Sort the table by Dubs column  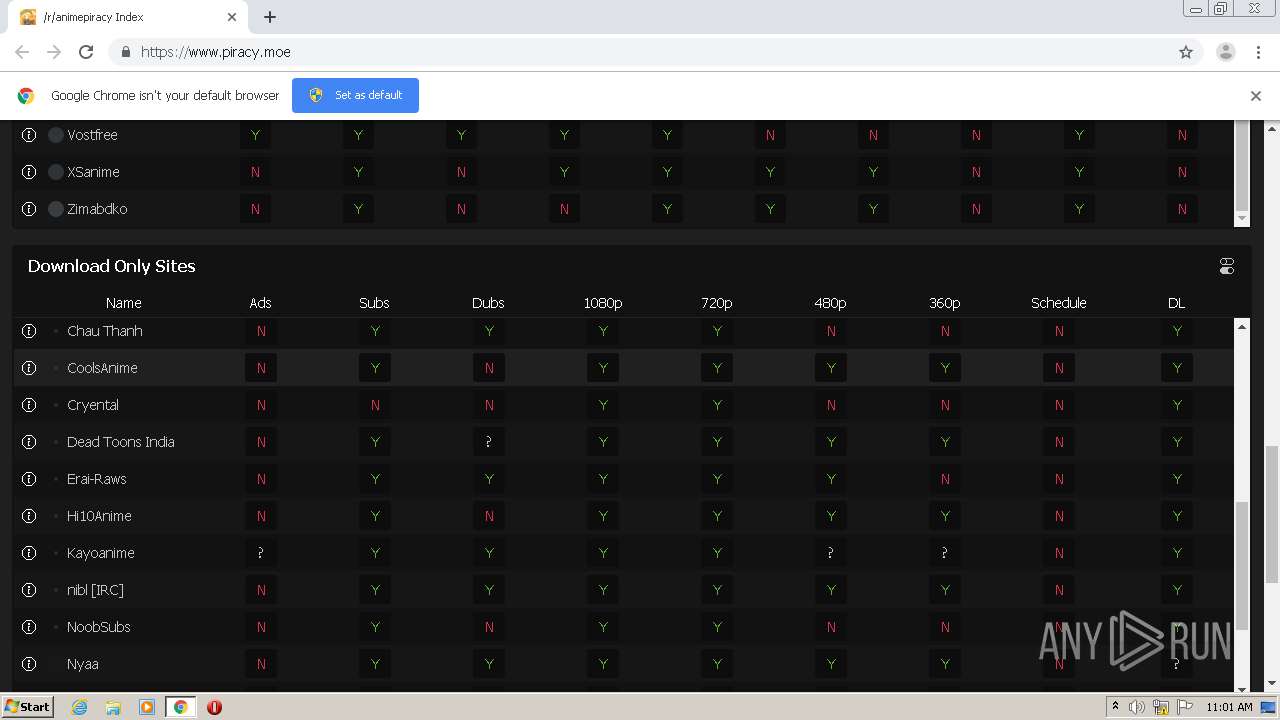[x=488, y=303]
